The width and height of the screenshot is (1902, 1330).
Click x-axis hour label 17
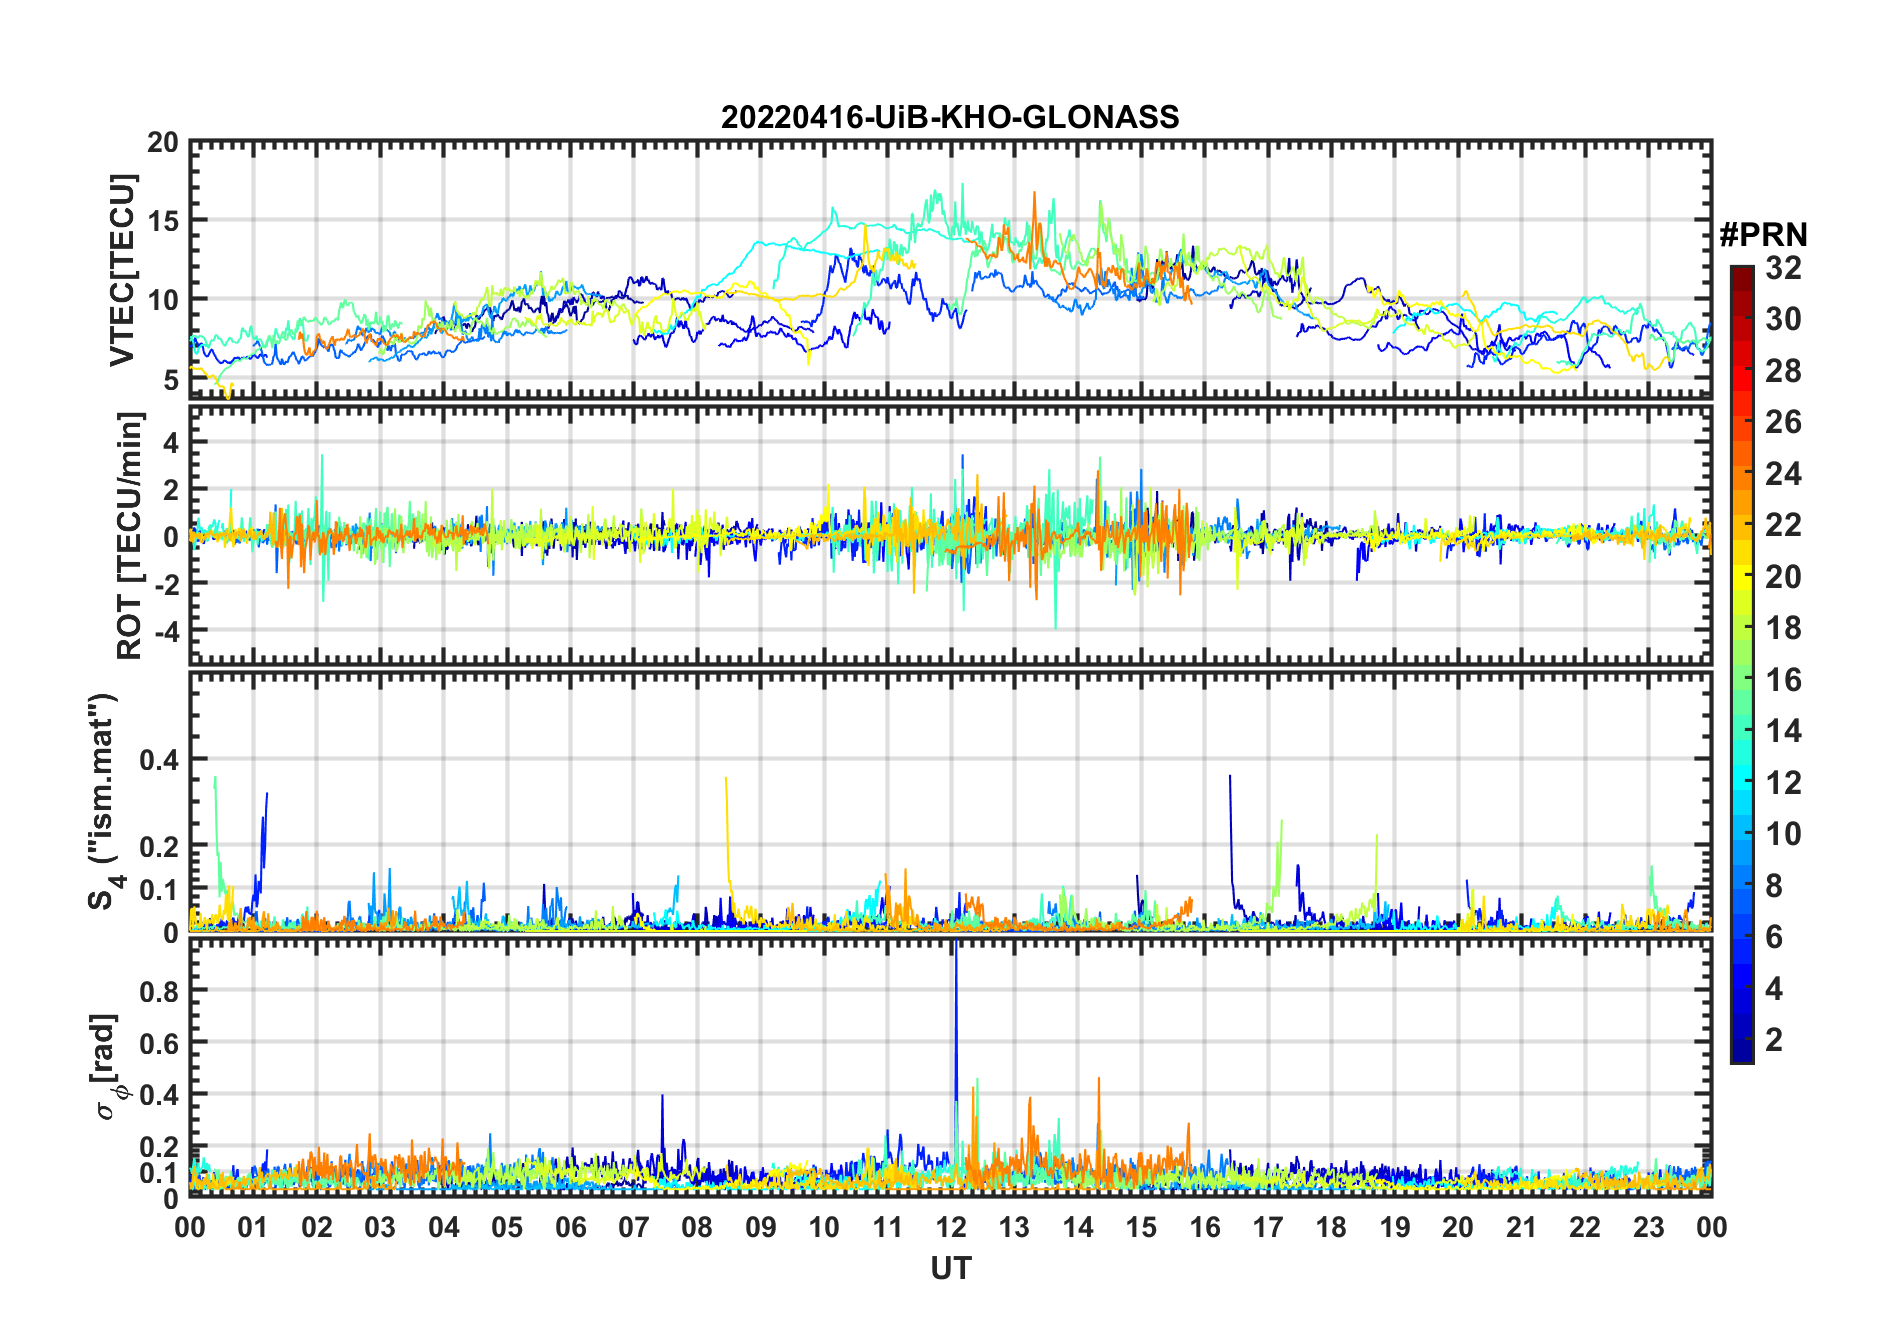pos(1268,1227)
